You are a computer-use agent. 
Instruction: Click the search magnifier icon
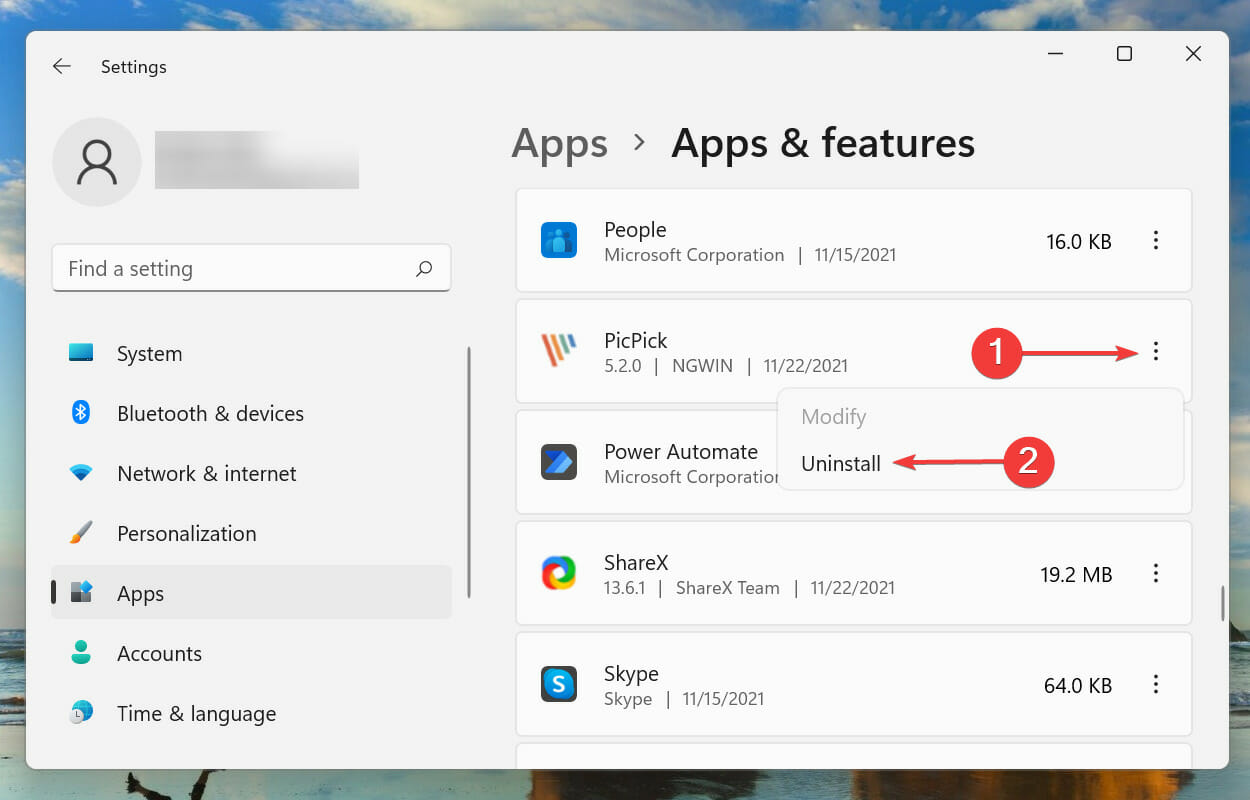click(424, 268)
